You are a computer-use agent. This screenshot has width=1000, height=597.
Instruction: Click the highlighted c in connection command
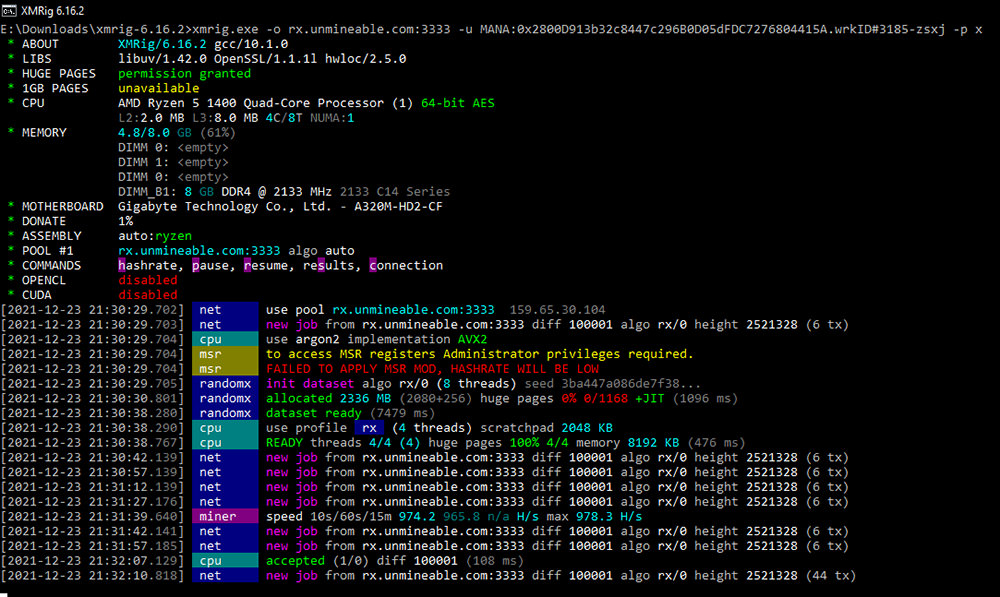pyautogui.click(x=373, y=265)
